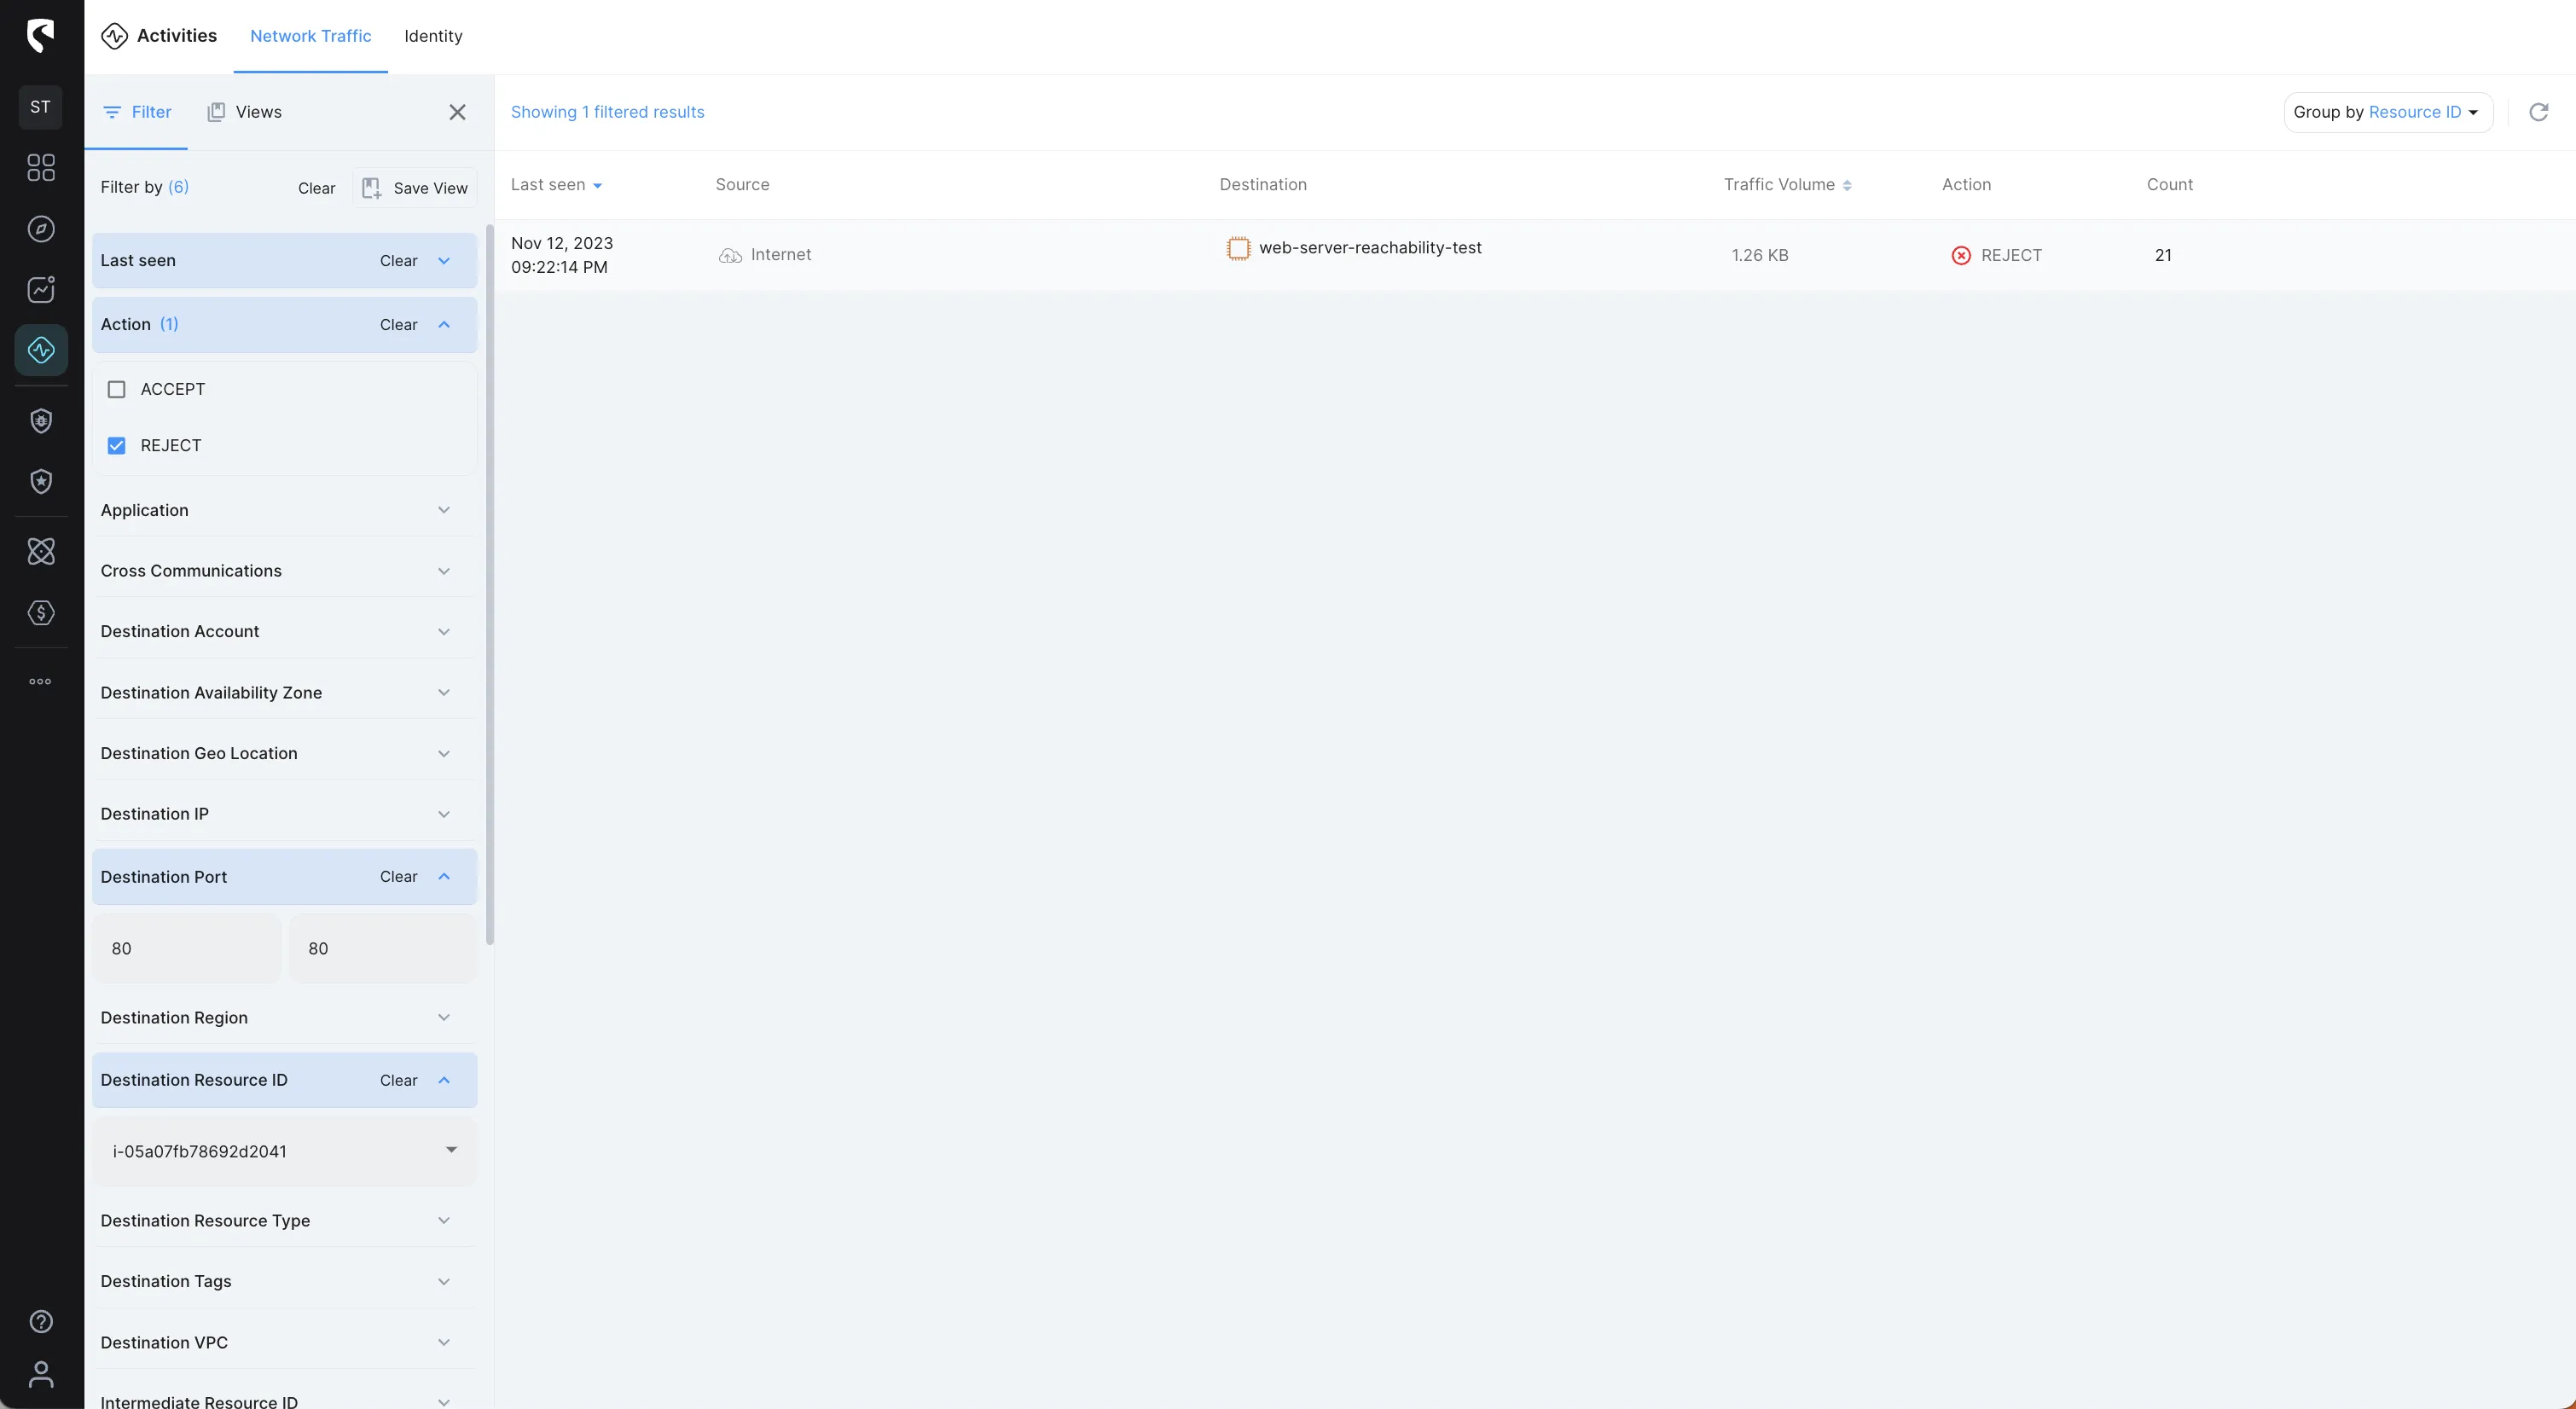
Task: Collapse the Destination Port filter
Action: click(x=444, y=877)
